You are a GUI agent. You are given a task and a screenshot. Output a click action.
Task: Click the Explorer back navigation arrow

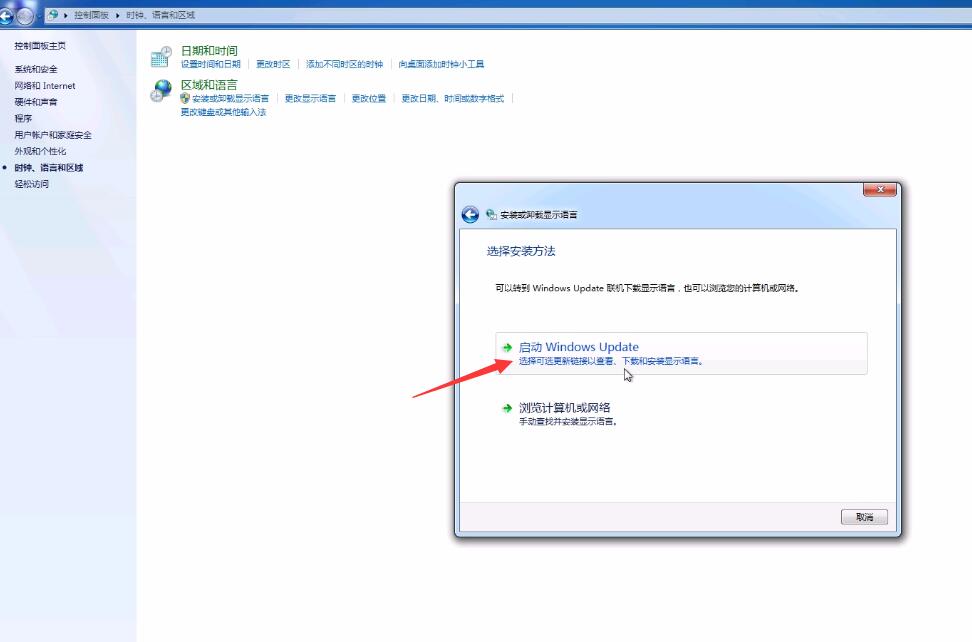click(x=6, y=15)
